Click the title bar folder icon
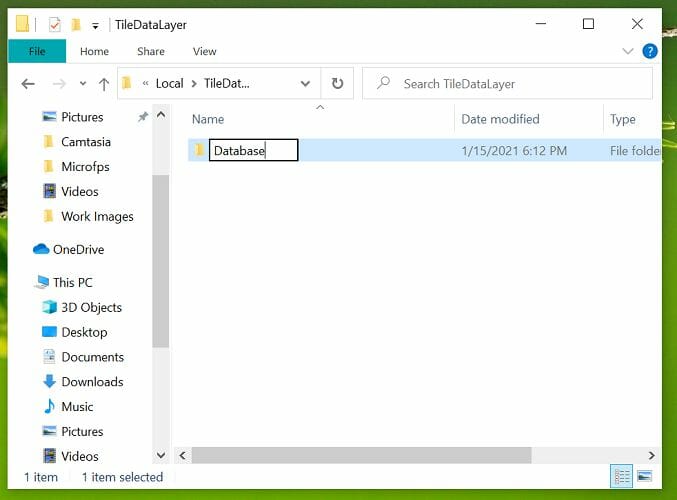 22,24
